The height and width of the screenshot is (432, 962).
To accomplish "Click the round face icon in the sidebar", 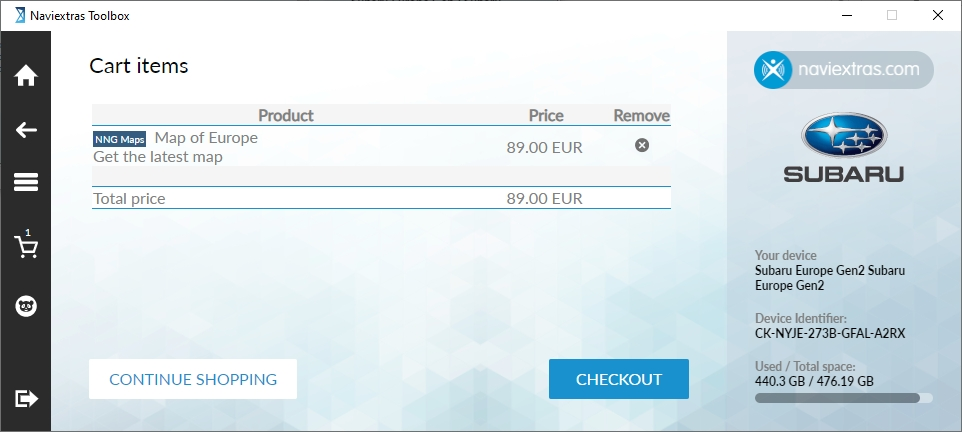I will pos(26,307).
